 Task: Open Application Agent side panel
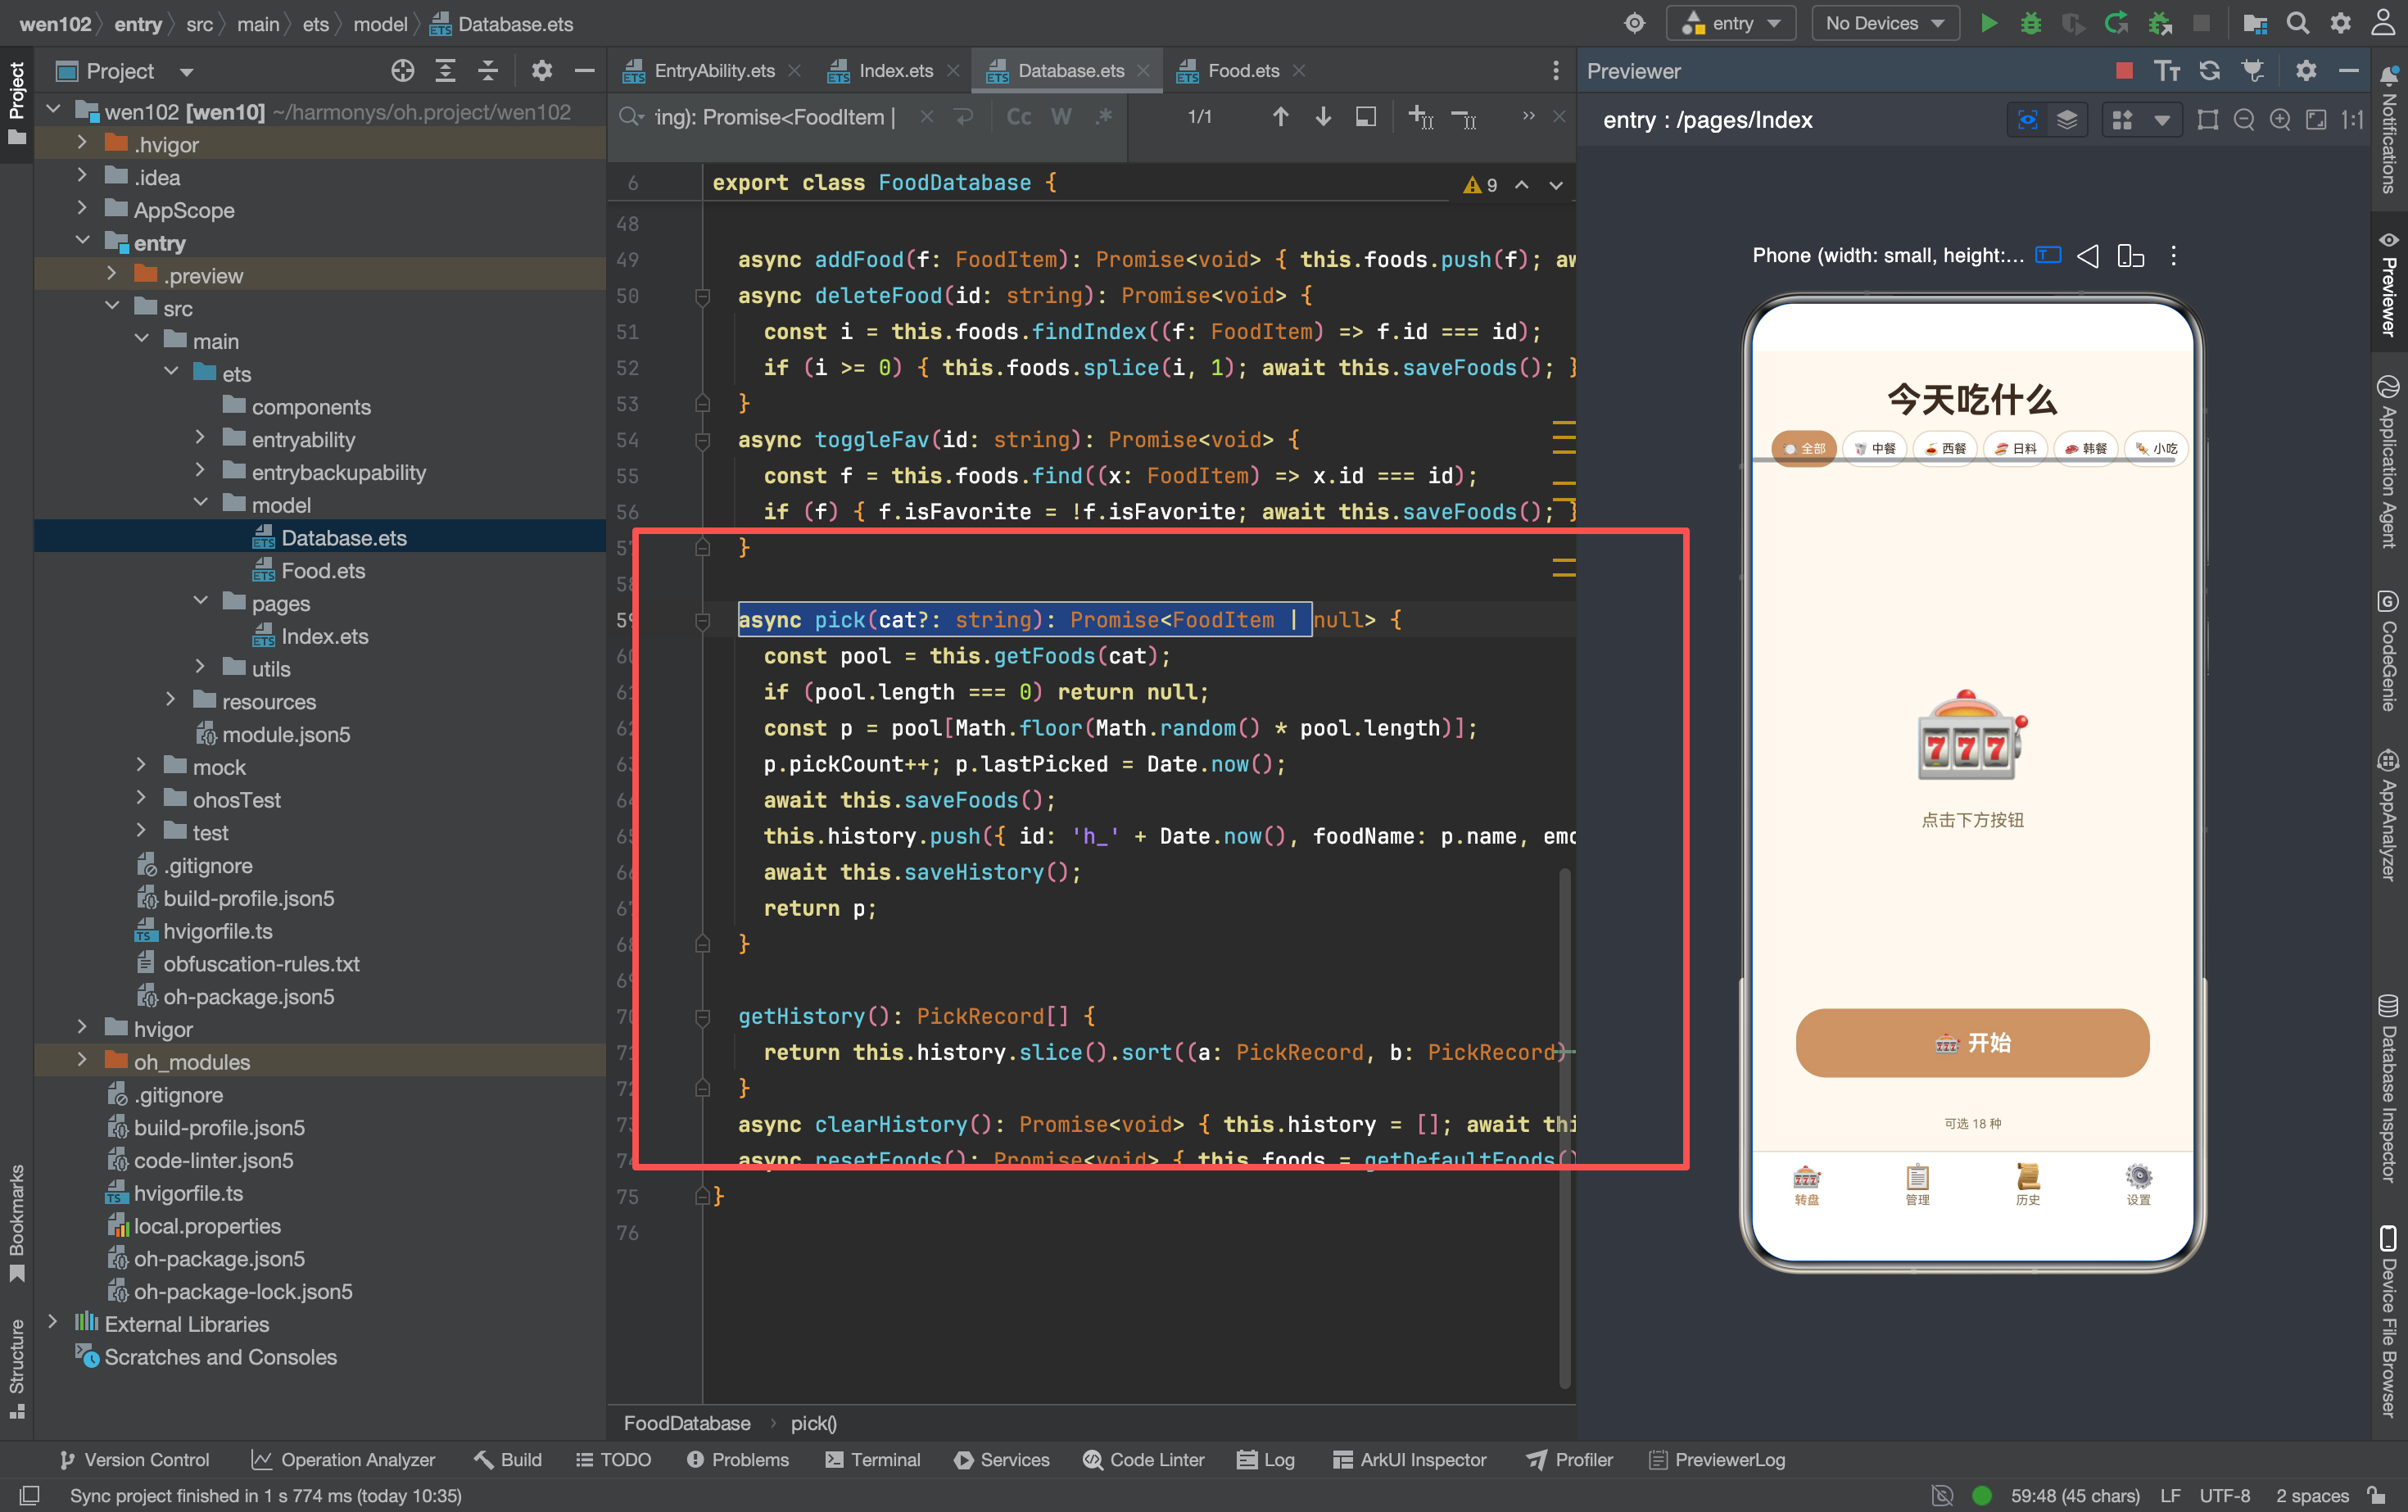point(2389,461)
